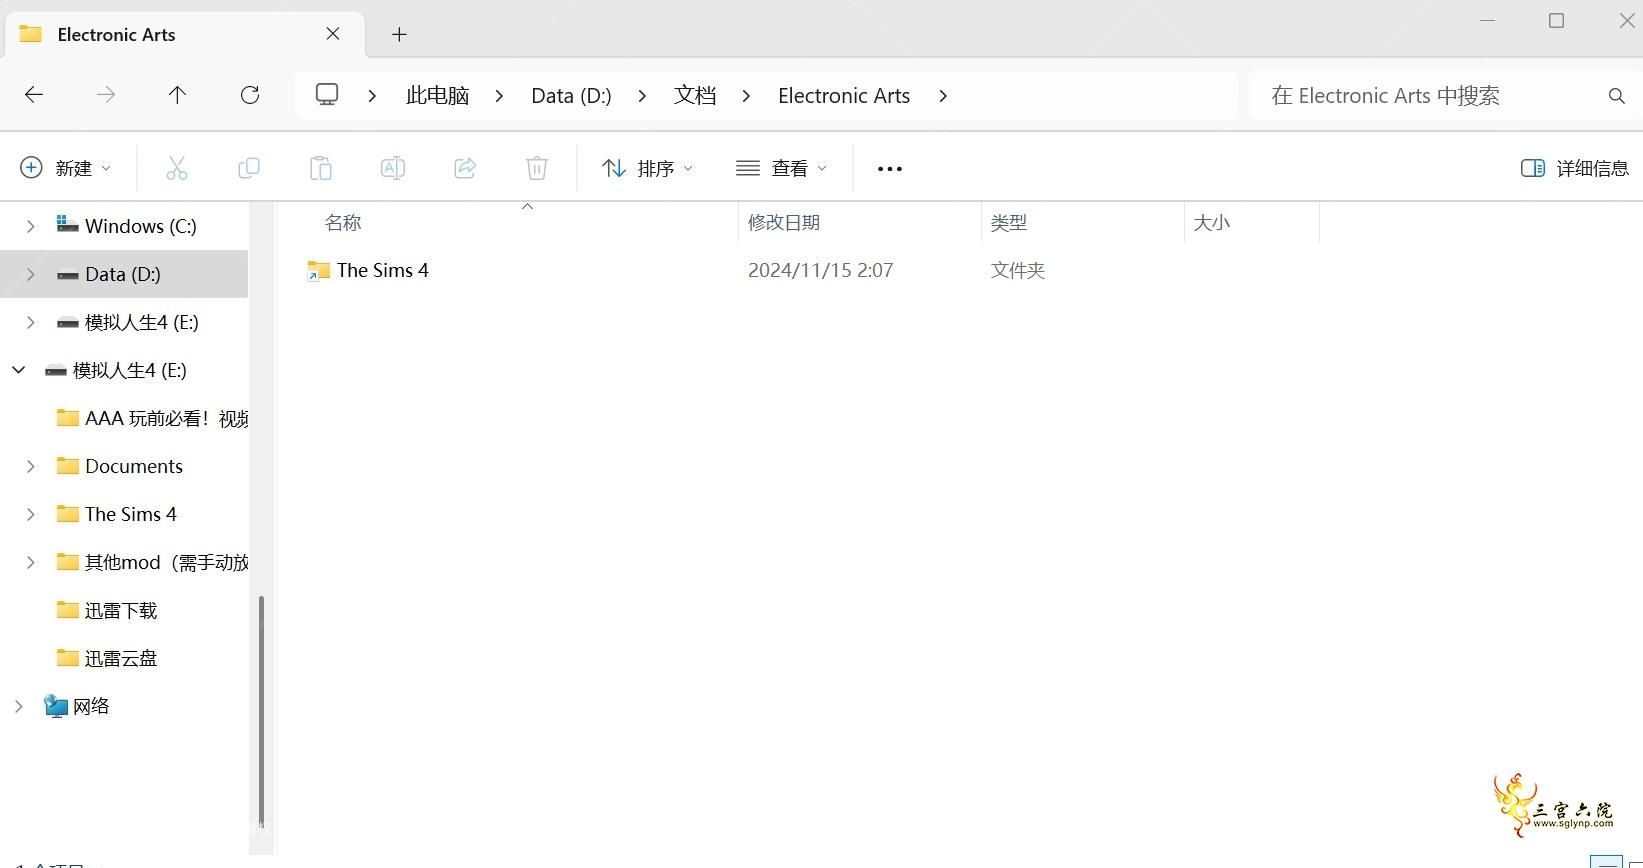Click the search magnifier icon
The image size is (1643, 868).
coord(1616,96)
